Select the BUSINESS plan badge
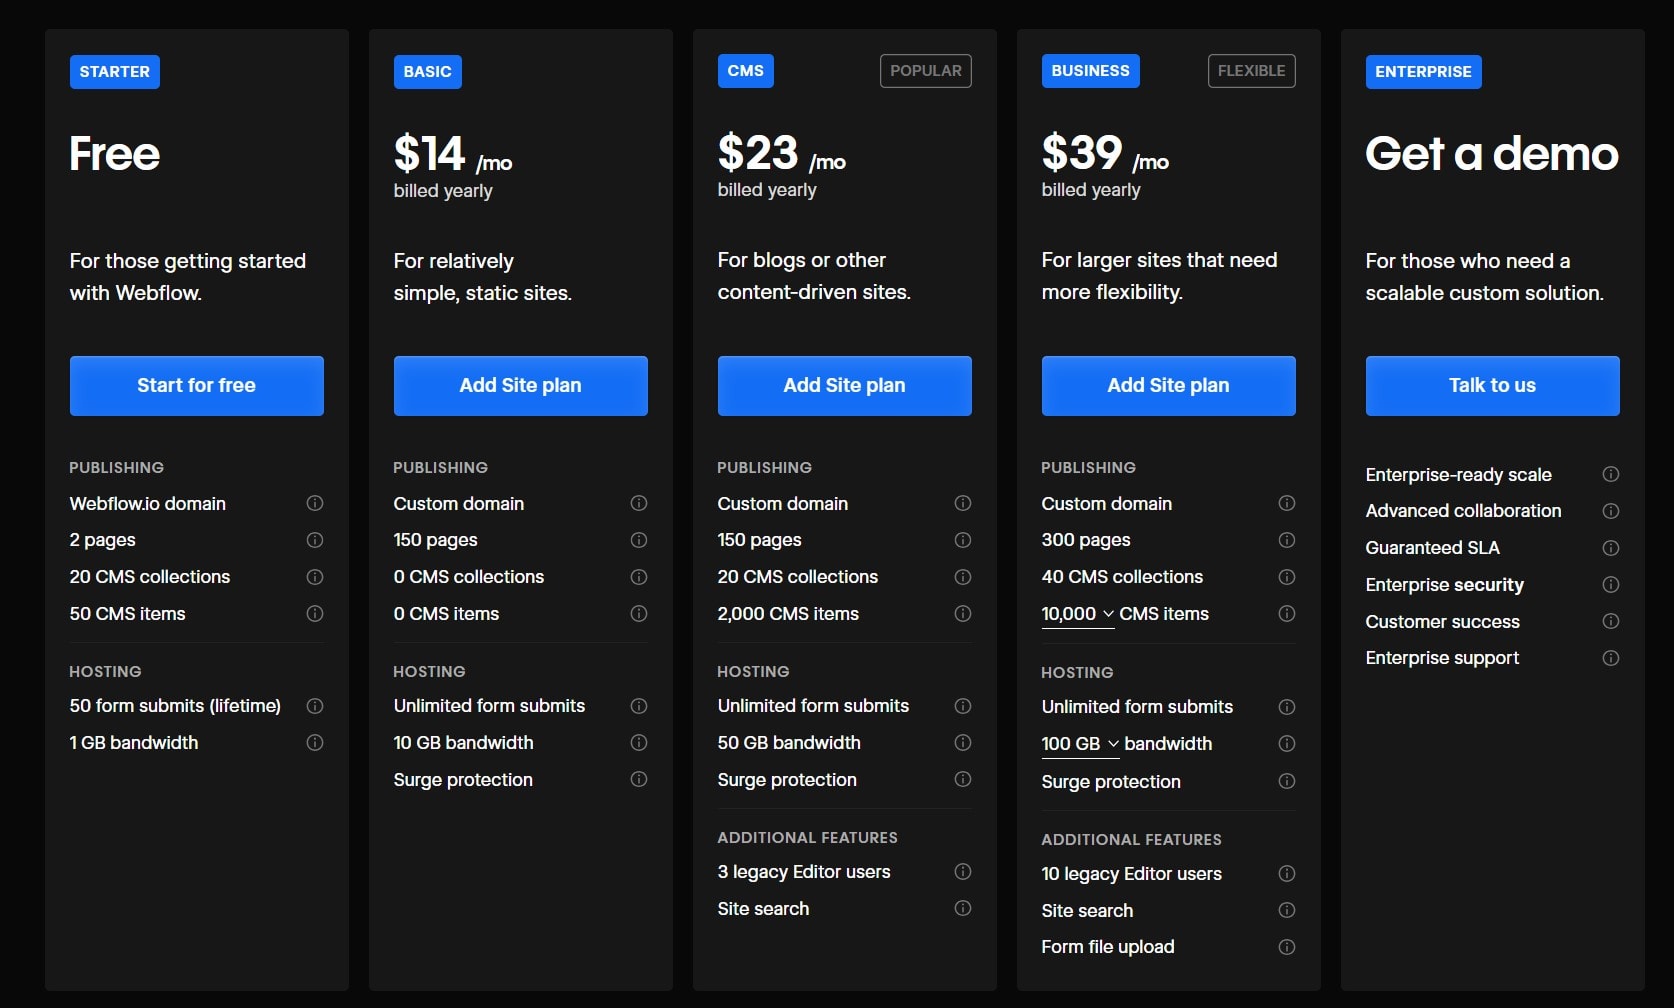 (x=1091, y=71)
